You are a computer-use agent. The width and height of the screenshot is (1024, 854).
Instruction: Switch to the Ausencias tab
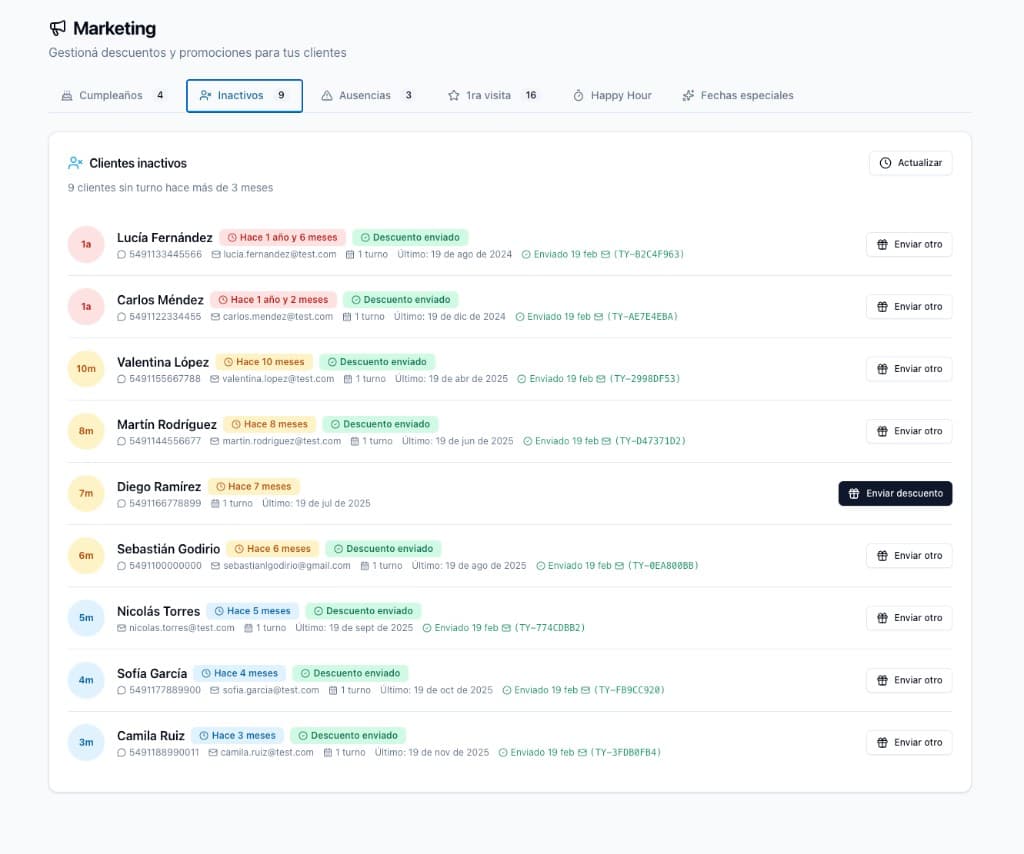[x=367, y=95]
